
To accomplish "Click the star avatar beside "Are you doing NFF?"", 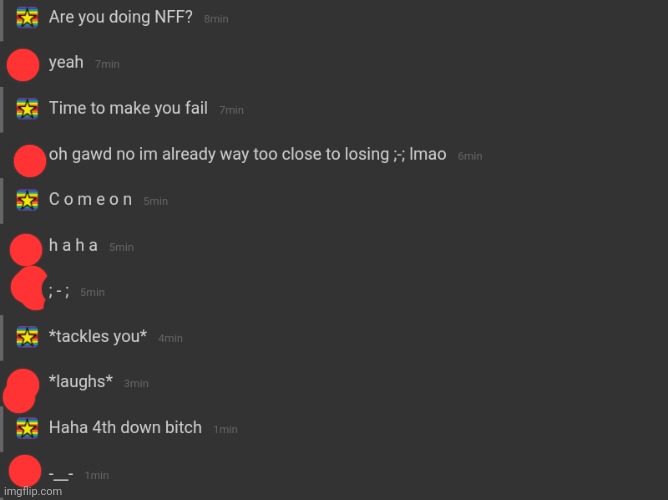I will pos(27,18).
